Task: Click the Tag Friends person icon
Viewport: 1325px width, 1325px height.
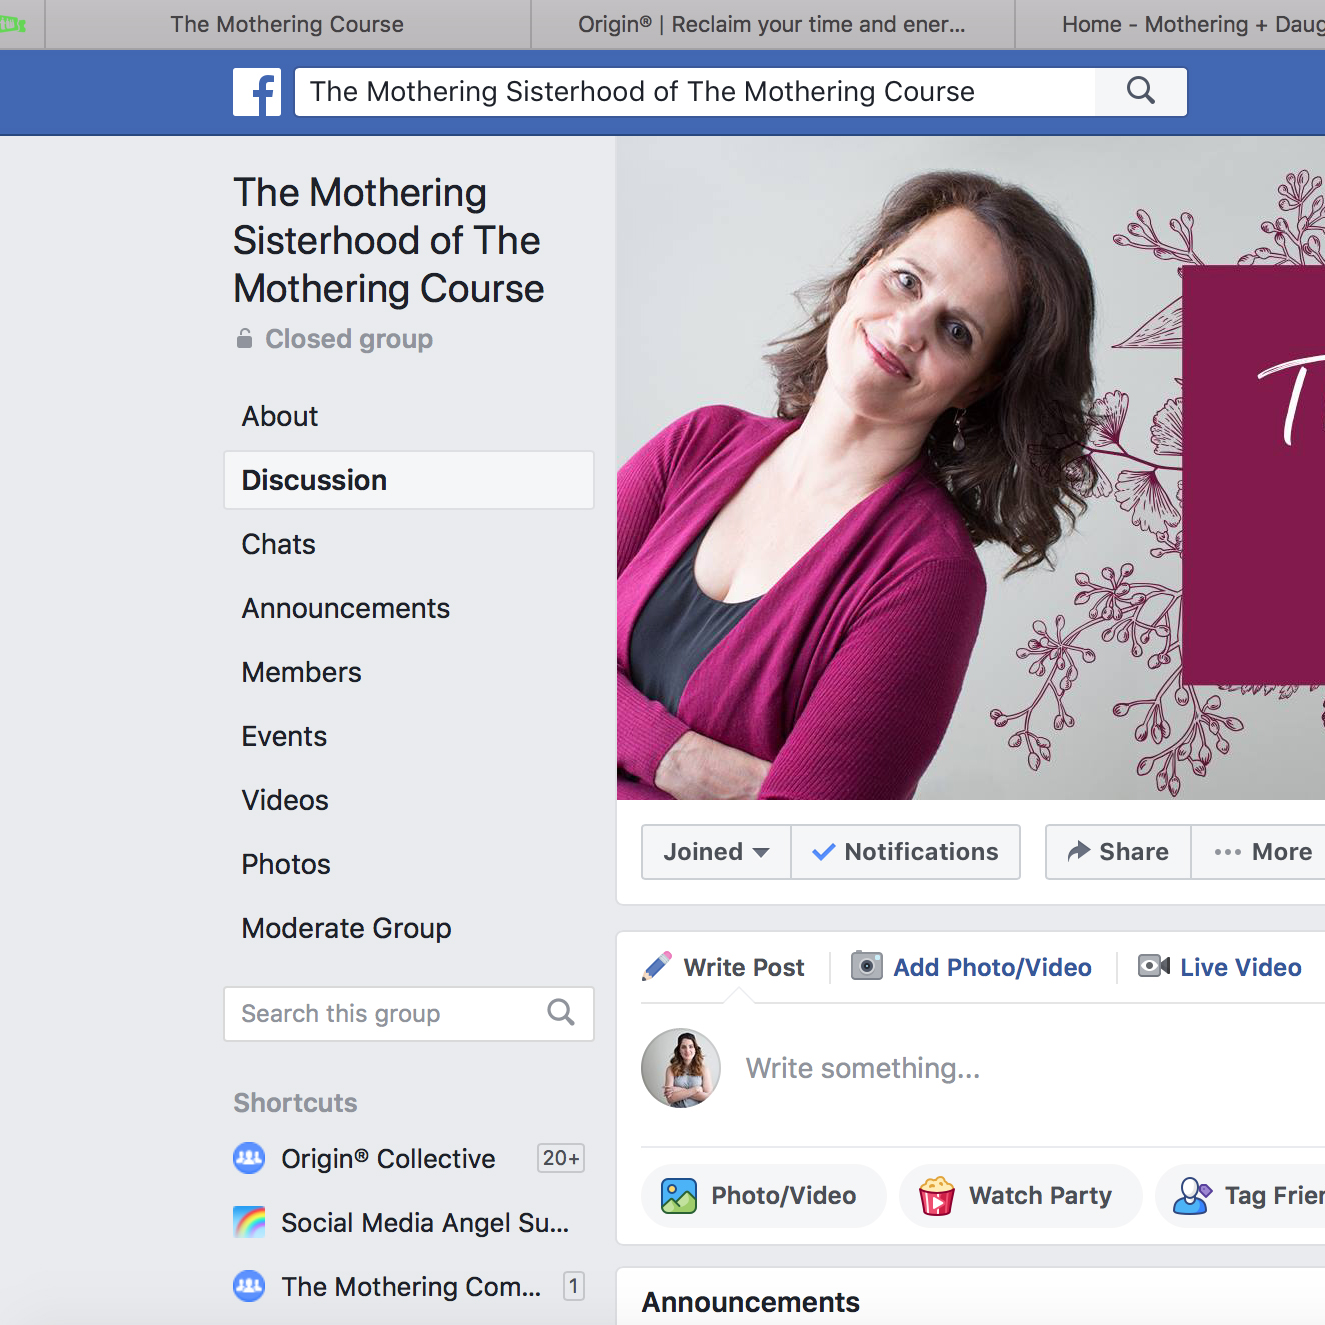Action: [1192, 1195]
